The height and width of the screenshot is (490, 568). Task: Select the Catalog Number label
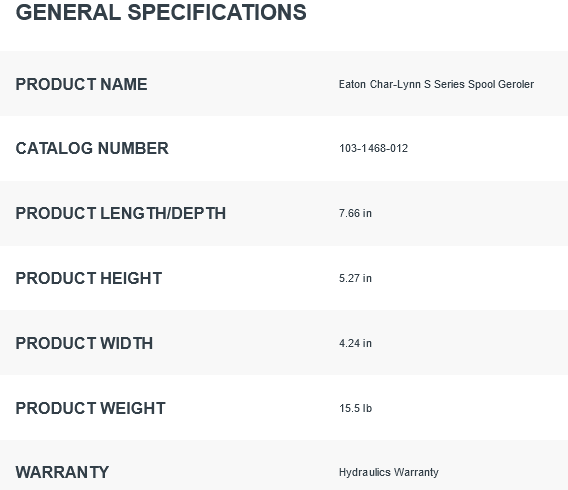[92, 148]
